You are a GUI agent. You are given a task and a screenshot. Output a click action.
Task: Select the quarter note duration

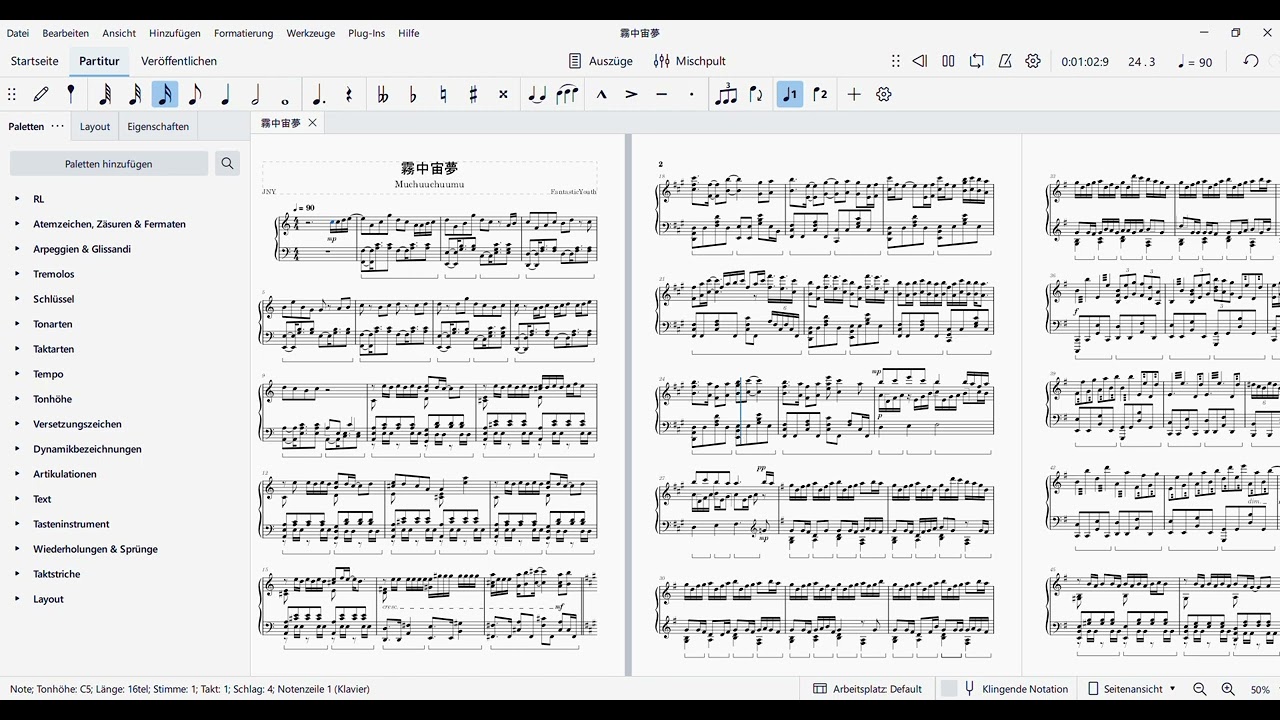tap(225, 94)
